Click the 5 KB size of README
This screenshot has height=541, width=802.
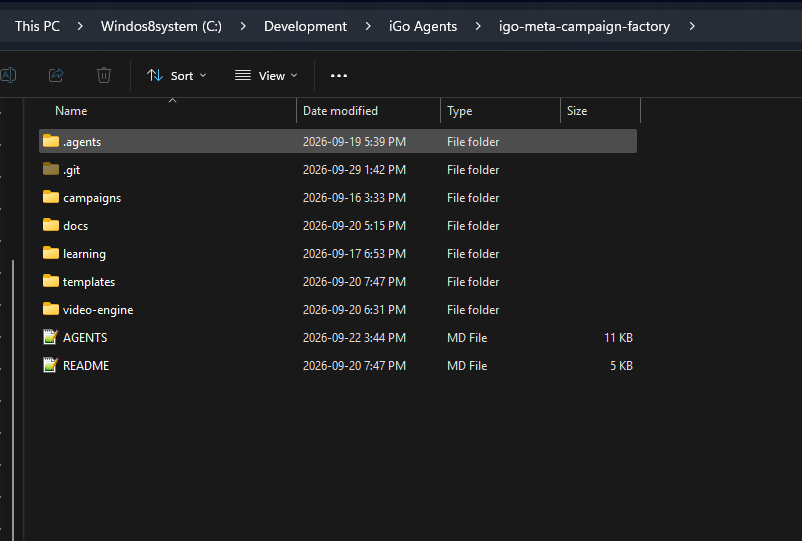(x=621, y=366)
